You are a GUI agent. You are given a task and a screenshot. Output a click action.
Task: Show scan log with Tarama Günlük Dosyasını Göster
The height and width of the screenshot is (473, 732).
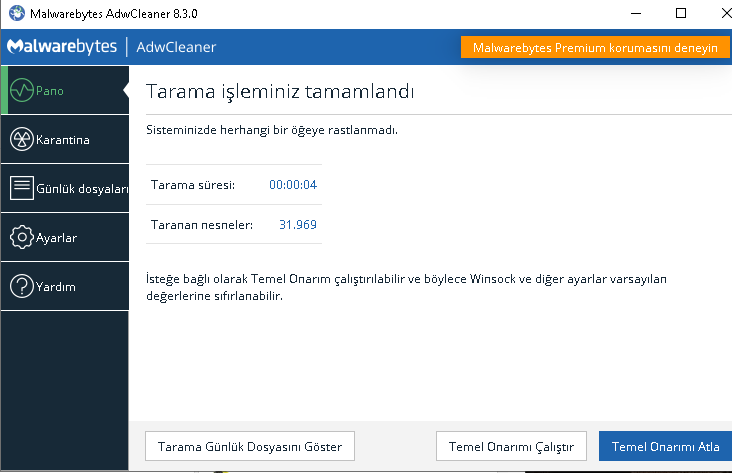point(250,446)
